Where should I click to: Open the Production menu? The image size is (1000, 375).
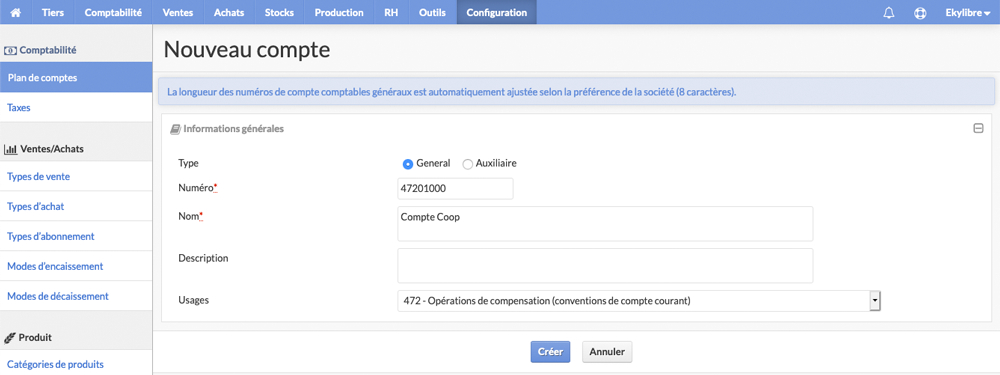[339, 12]
